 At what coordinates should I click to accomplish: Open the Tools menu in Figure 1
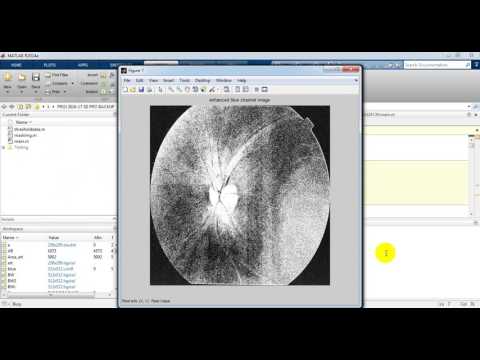[x=184, y=81]
